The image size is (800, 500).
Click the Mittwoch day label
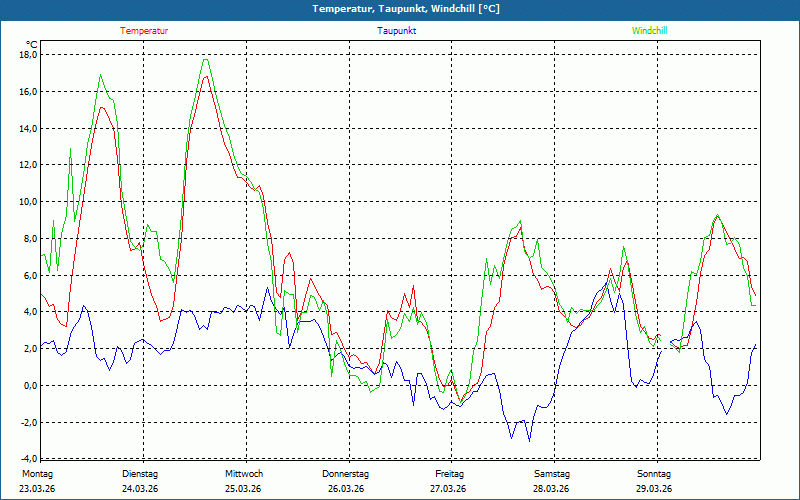click(244, 474)
